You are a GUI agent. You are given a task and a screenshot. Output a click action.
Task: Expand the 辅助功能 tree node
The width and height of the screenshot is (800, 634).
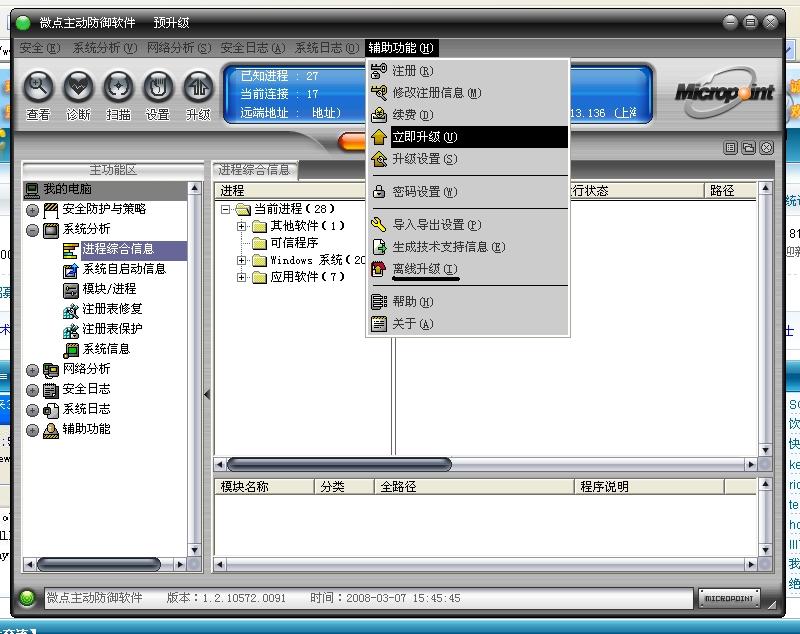(32, 430)
